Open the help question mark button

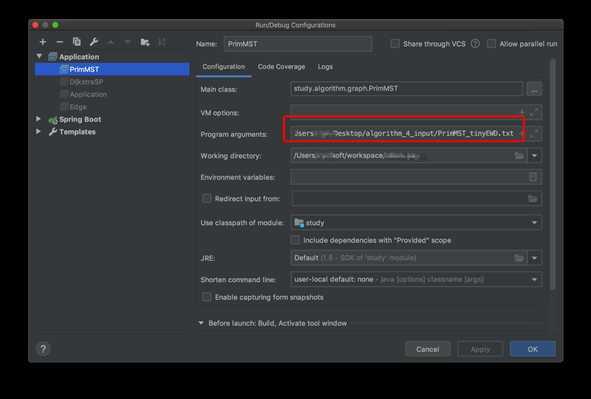[43, 349]
